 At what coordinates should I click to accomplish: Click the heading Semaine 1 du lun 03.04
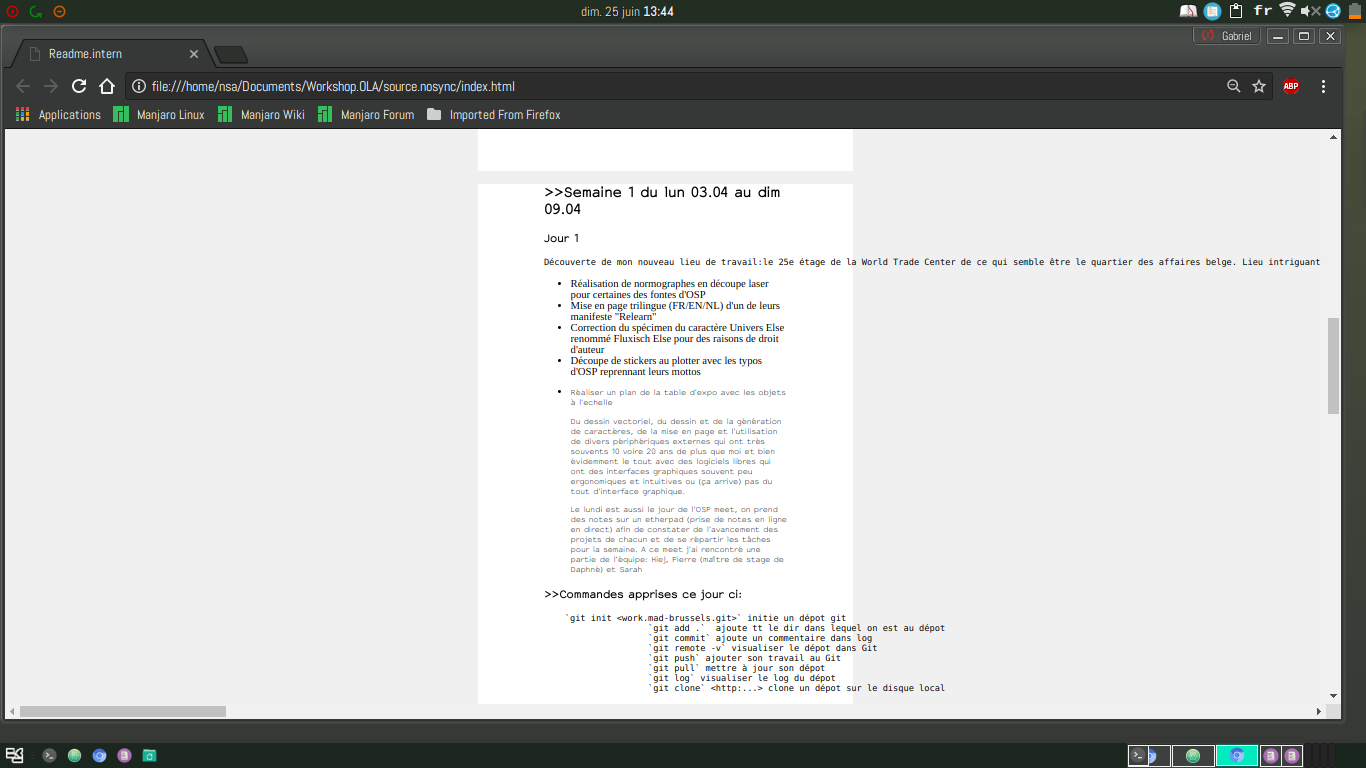[x=662, y=200]
